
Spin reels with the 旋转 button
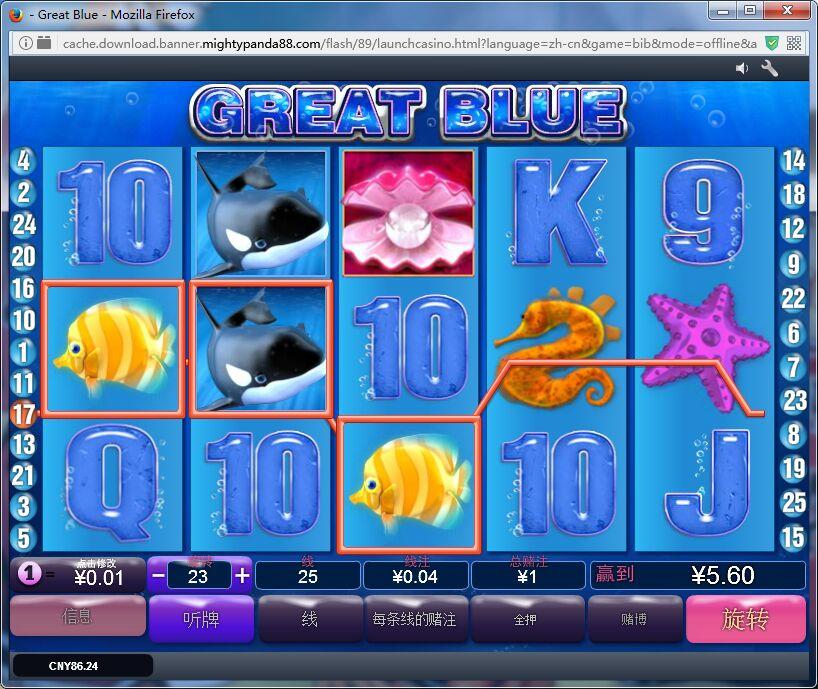pyautogui.click(x=746, y=619)
